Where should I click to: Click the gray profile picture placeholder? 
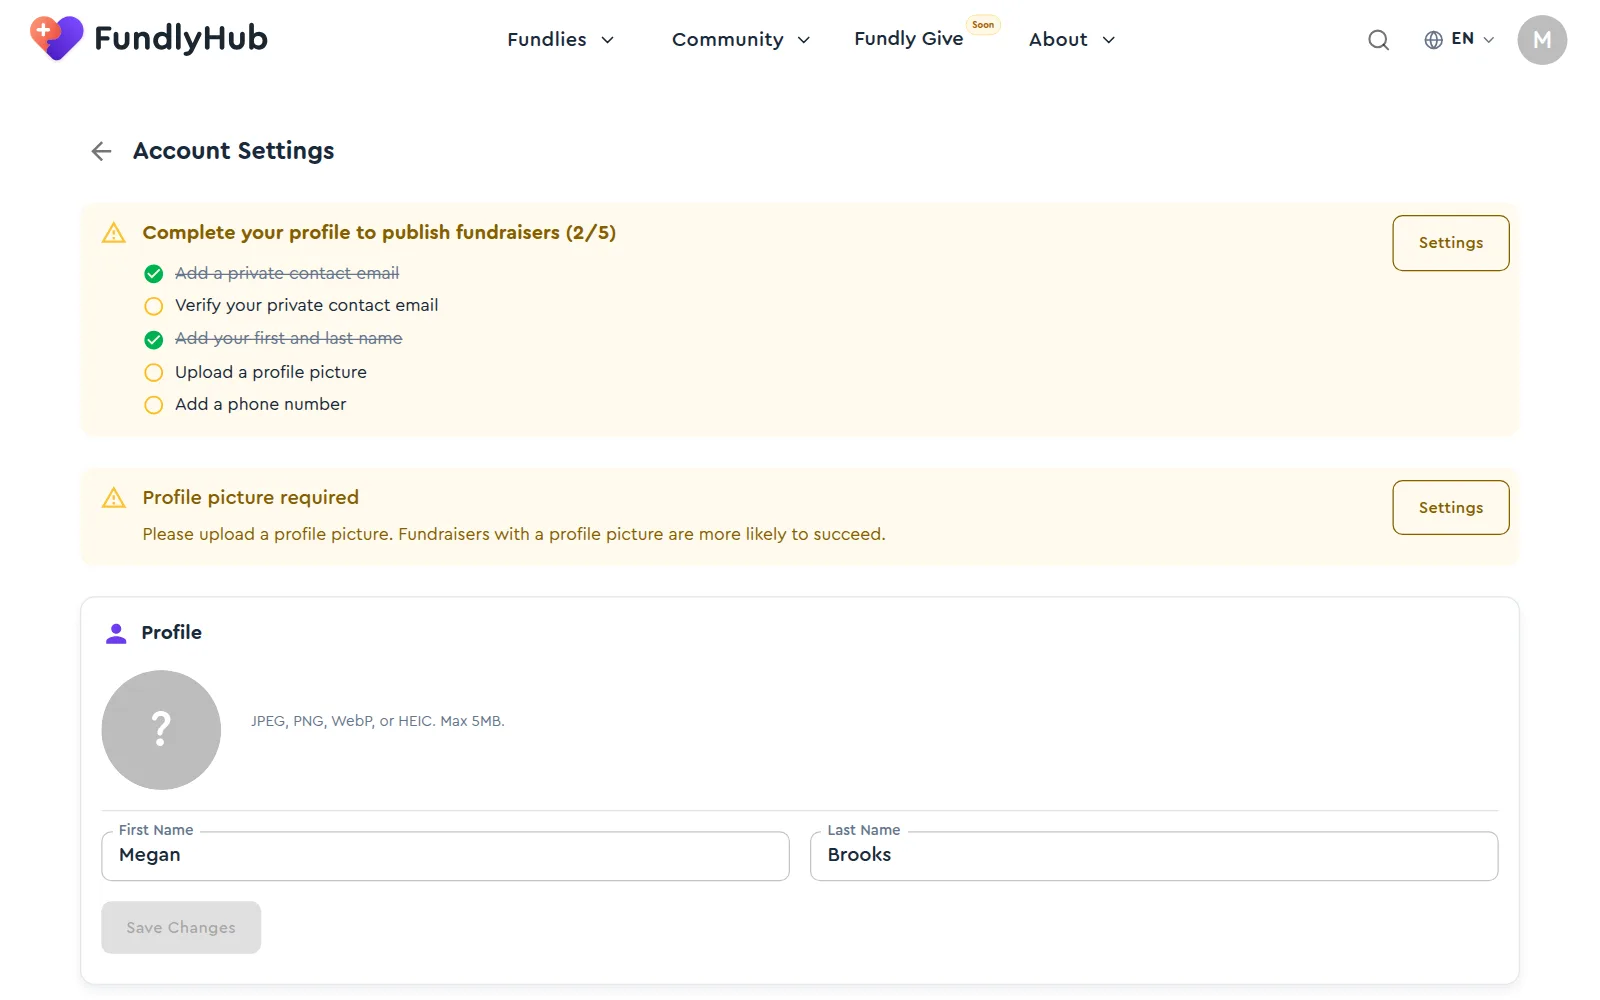coord(161,730)
